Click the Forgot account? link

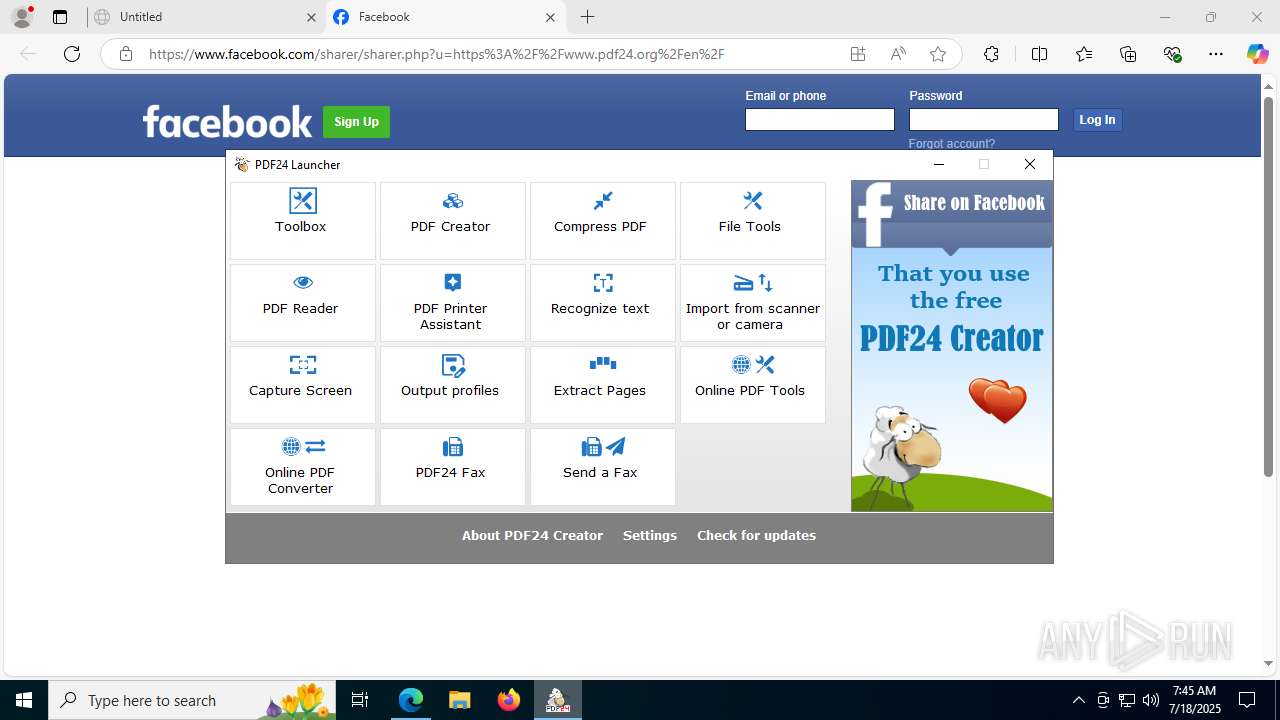coord(951,144)
